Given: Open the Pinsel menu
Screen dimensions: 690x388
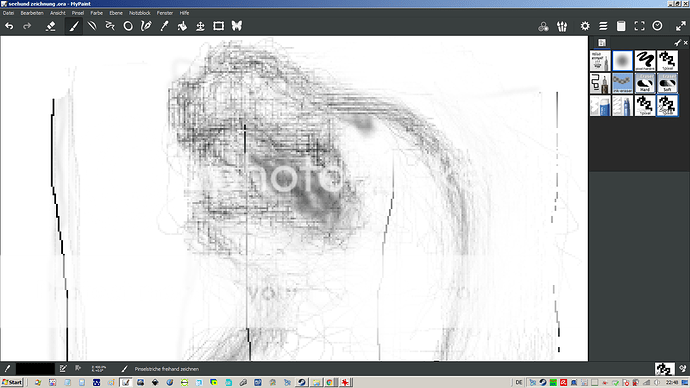Looking at the screenshot, I should coord(78,13).
